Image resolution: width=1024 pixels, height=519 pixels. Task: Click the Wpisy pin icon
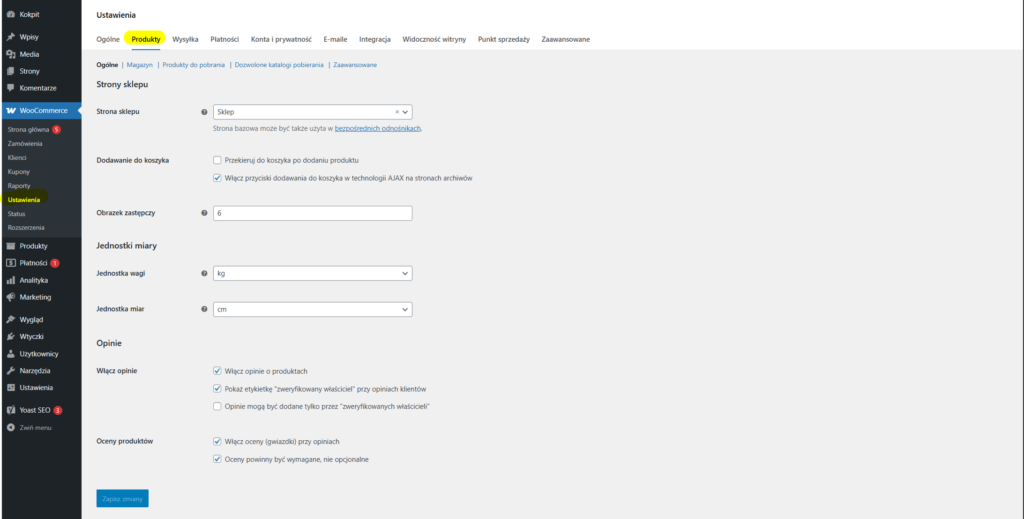point(10,37)
